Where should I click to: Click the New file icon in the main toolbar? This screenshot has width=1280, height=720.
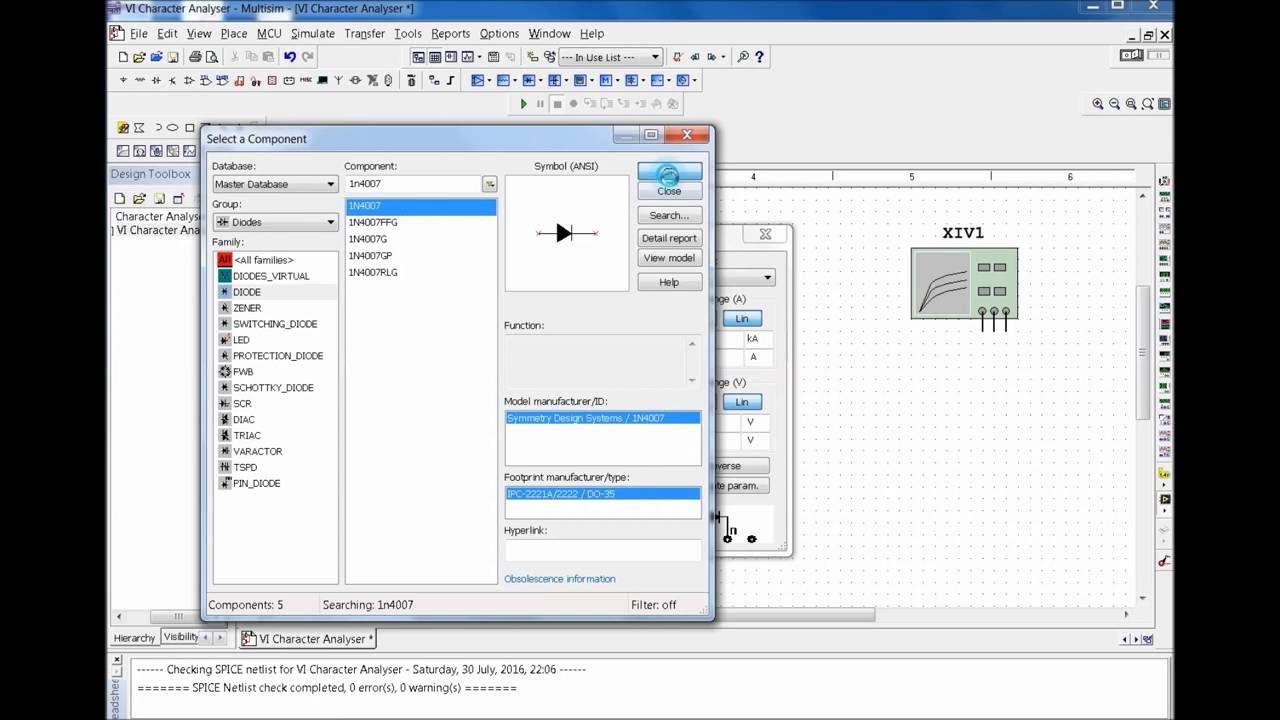click(123, 57)
